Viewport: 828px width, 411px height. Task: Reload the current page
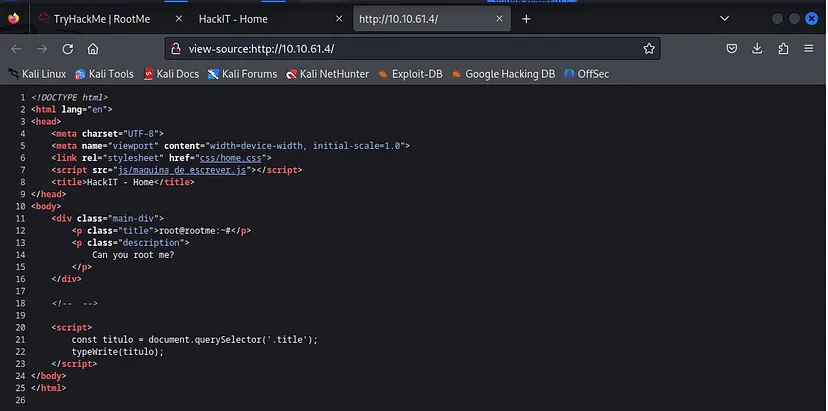(68, 48)
